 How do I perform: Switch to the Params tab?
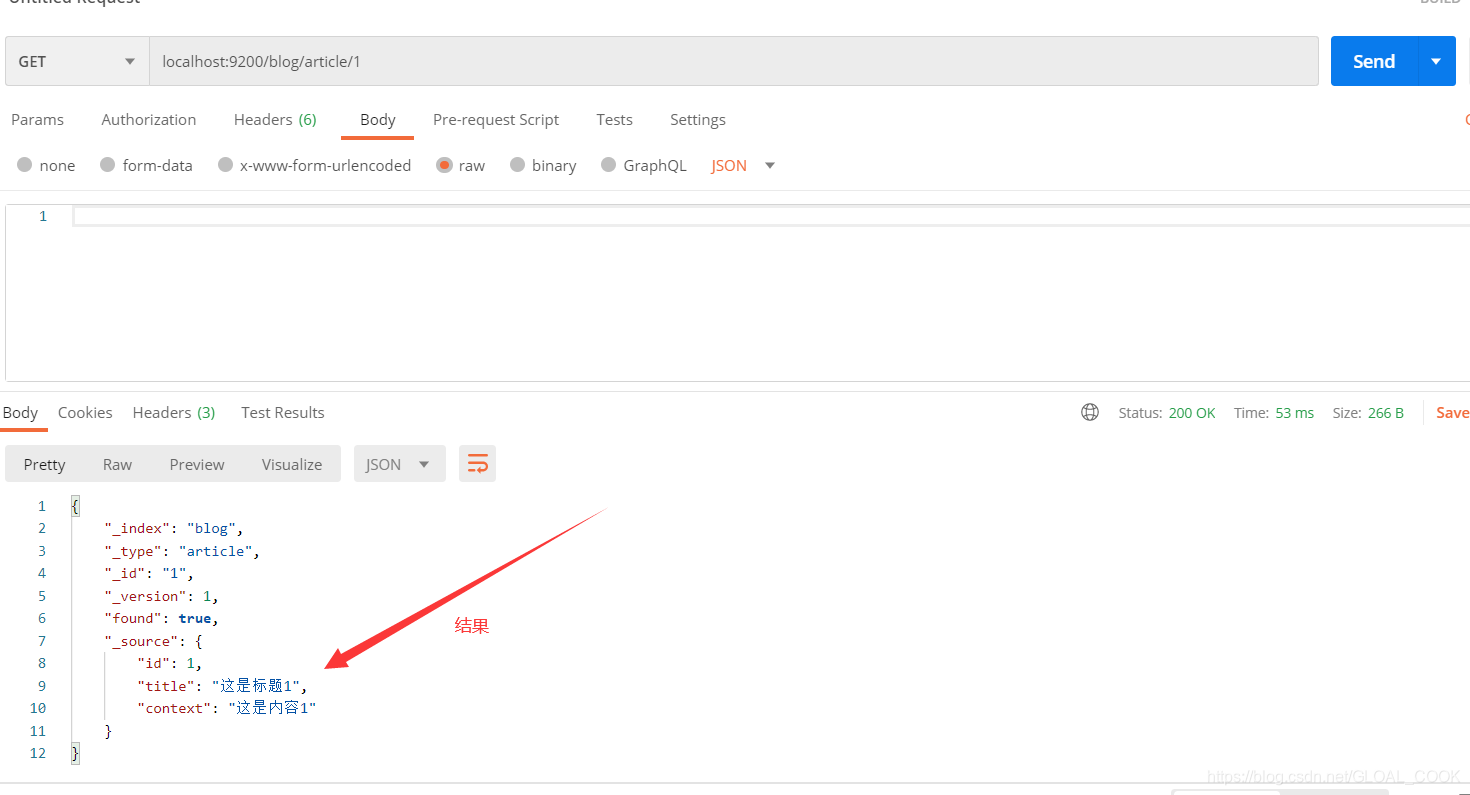coord(37,119)
